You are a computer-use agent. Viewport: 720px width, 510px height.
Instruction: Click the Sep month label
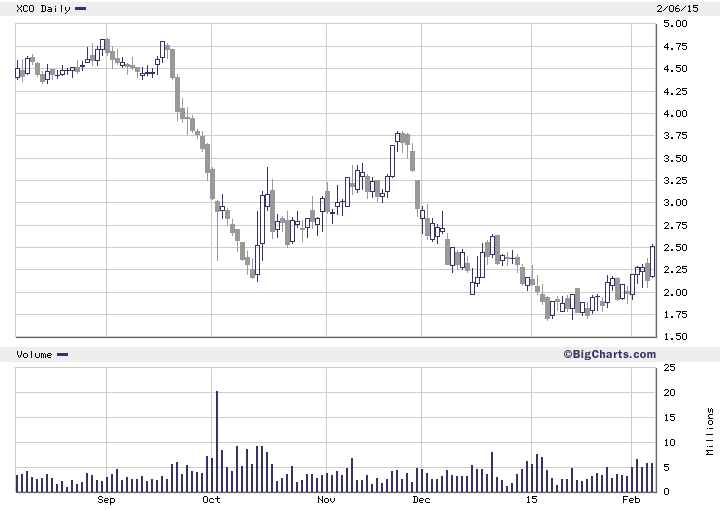pyautogui.click(x=106, y=500)
